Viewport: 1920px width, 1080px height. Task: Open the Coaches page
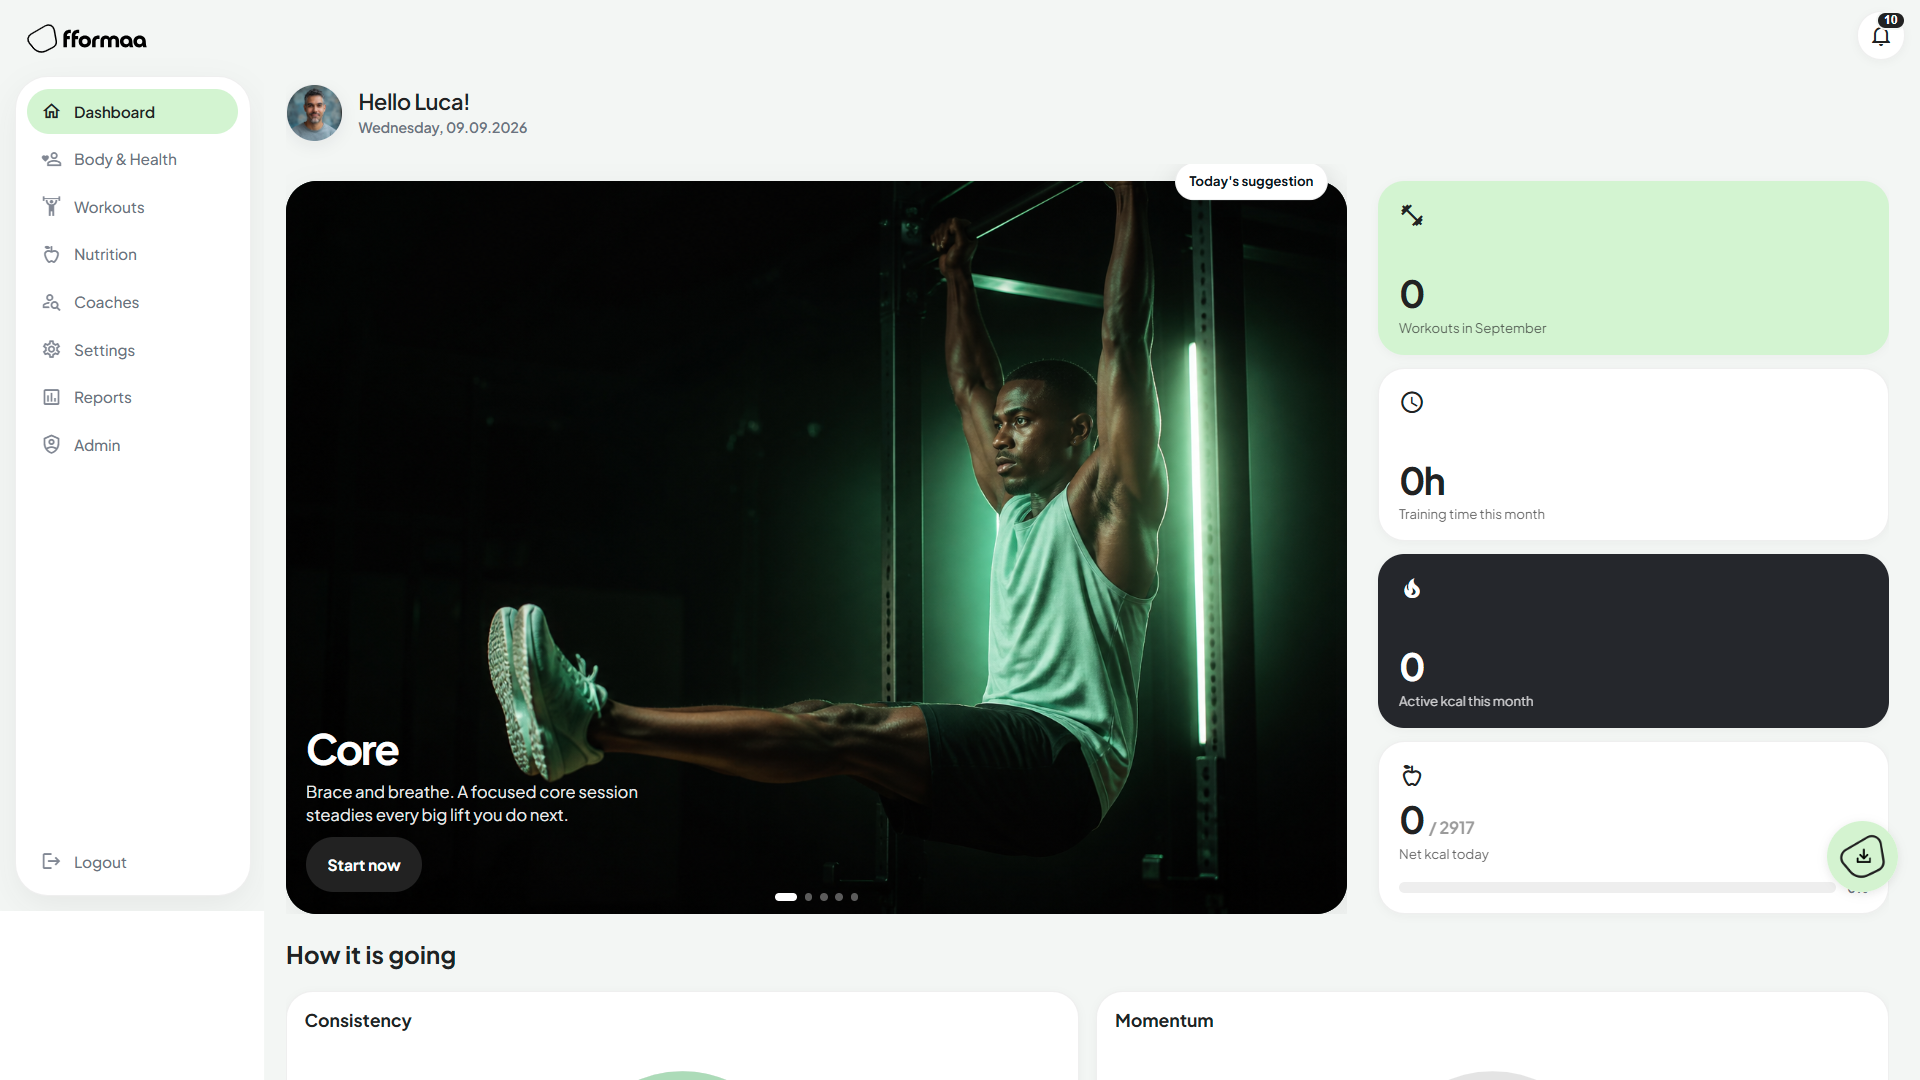(132, 302)
